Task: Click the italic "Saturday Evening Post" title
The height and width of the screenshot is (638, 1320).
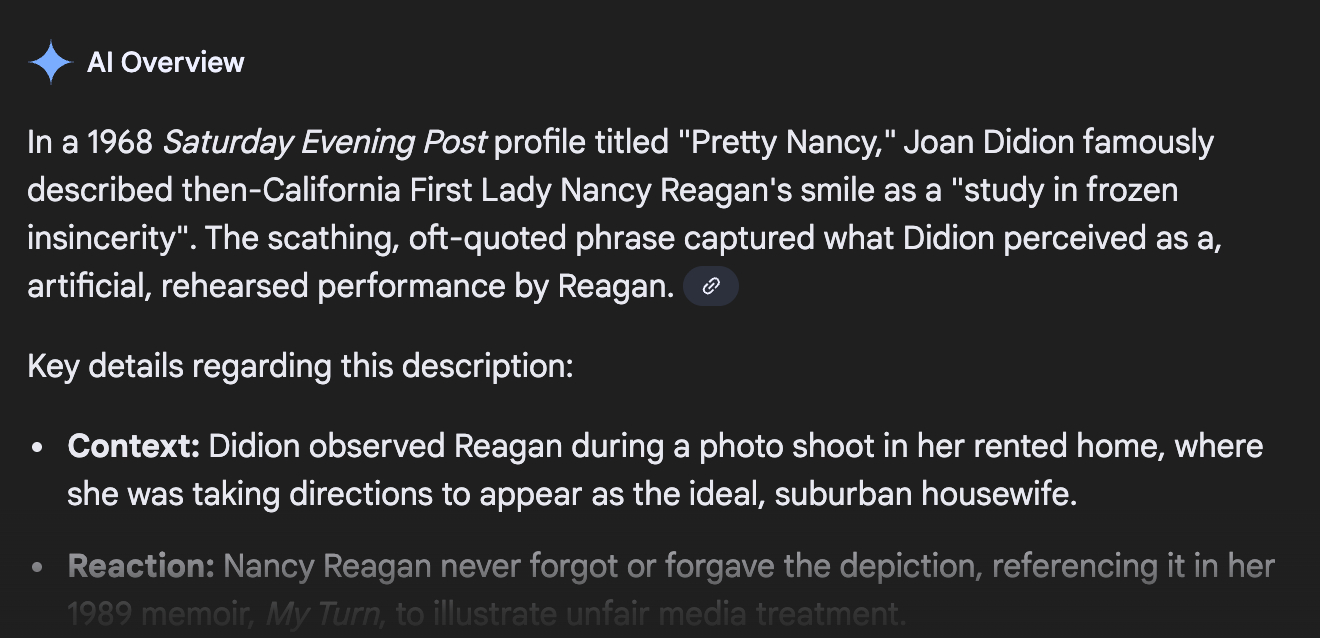Action: tap(325, 143)
